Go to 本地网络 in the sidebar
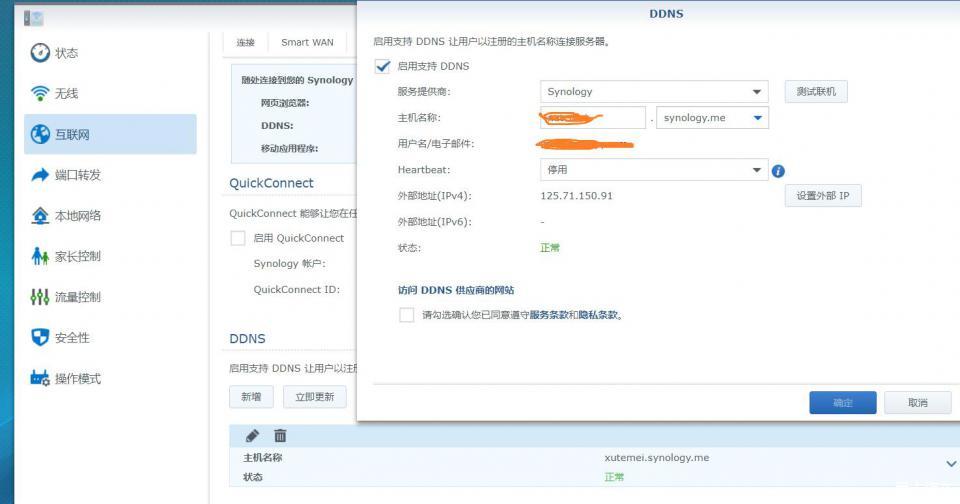Viewport: 960px width, 504px height. coord(78,216)
